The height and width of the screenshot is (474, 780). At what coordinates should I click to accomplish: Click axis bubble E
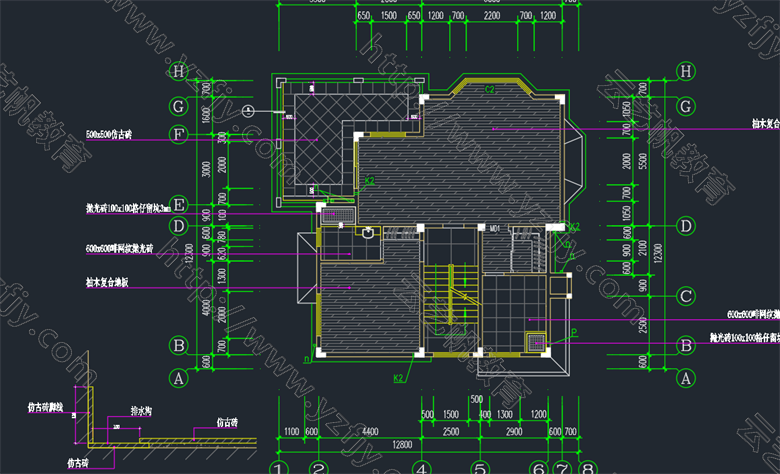click(x=179, y=204)
